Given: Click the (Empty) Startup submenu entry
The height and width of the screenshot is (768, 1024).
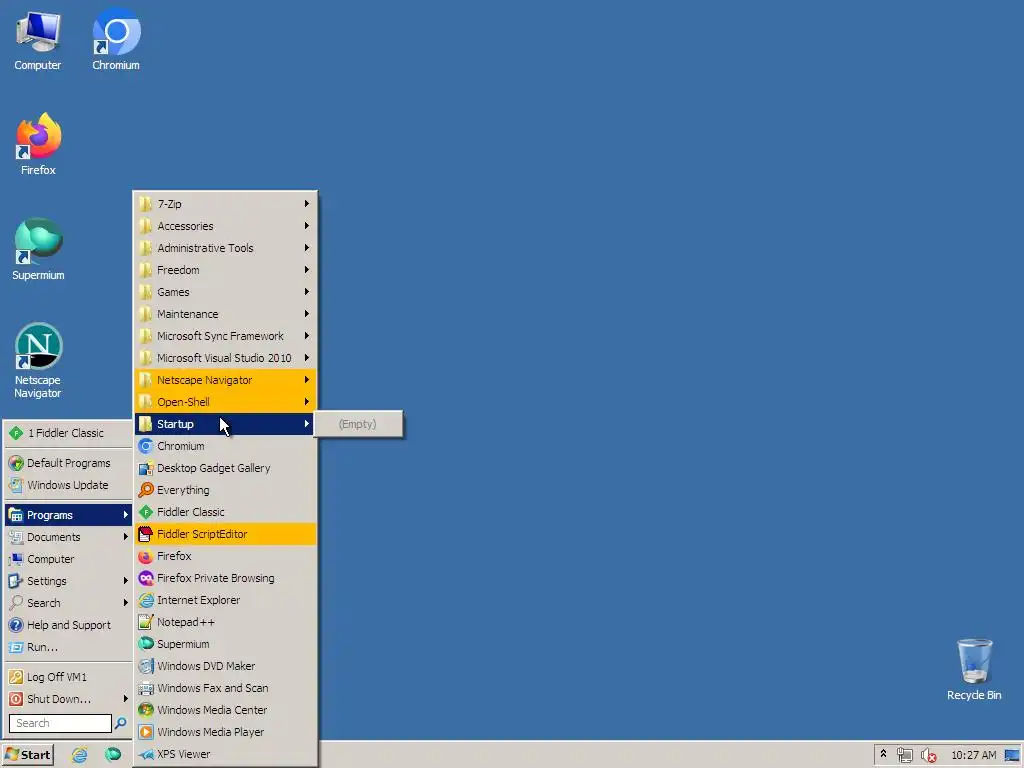Looking at the screenshot, I should pos(358,424).
